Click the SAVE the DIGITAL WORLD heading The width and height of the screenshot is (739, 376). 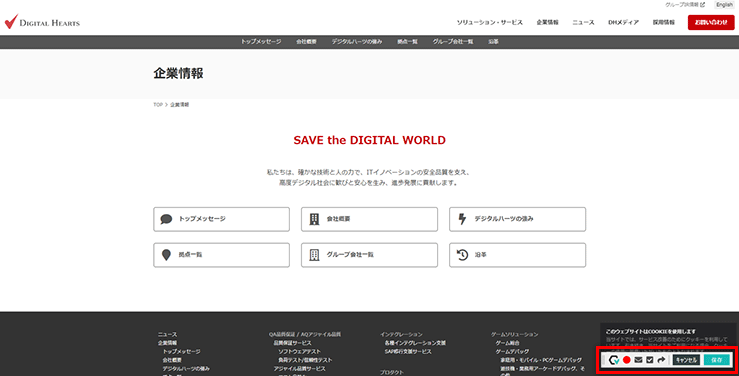click(x=370, y=140)
